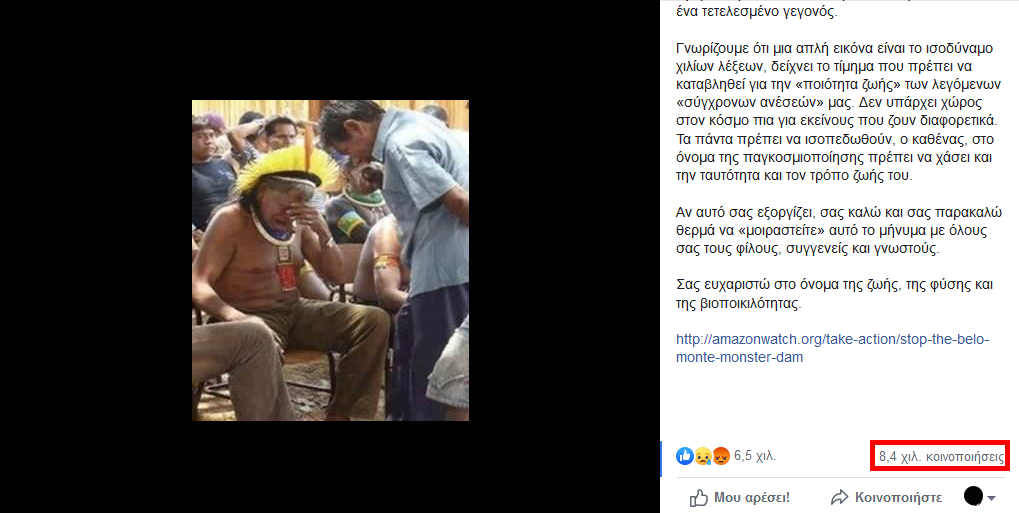Viewport: 1019px width, 513px height.
Task: Click the crying sad reaction icon
Action: 703,456
